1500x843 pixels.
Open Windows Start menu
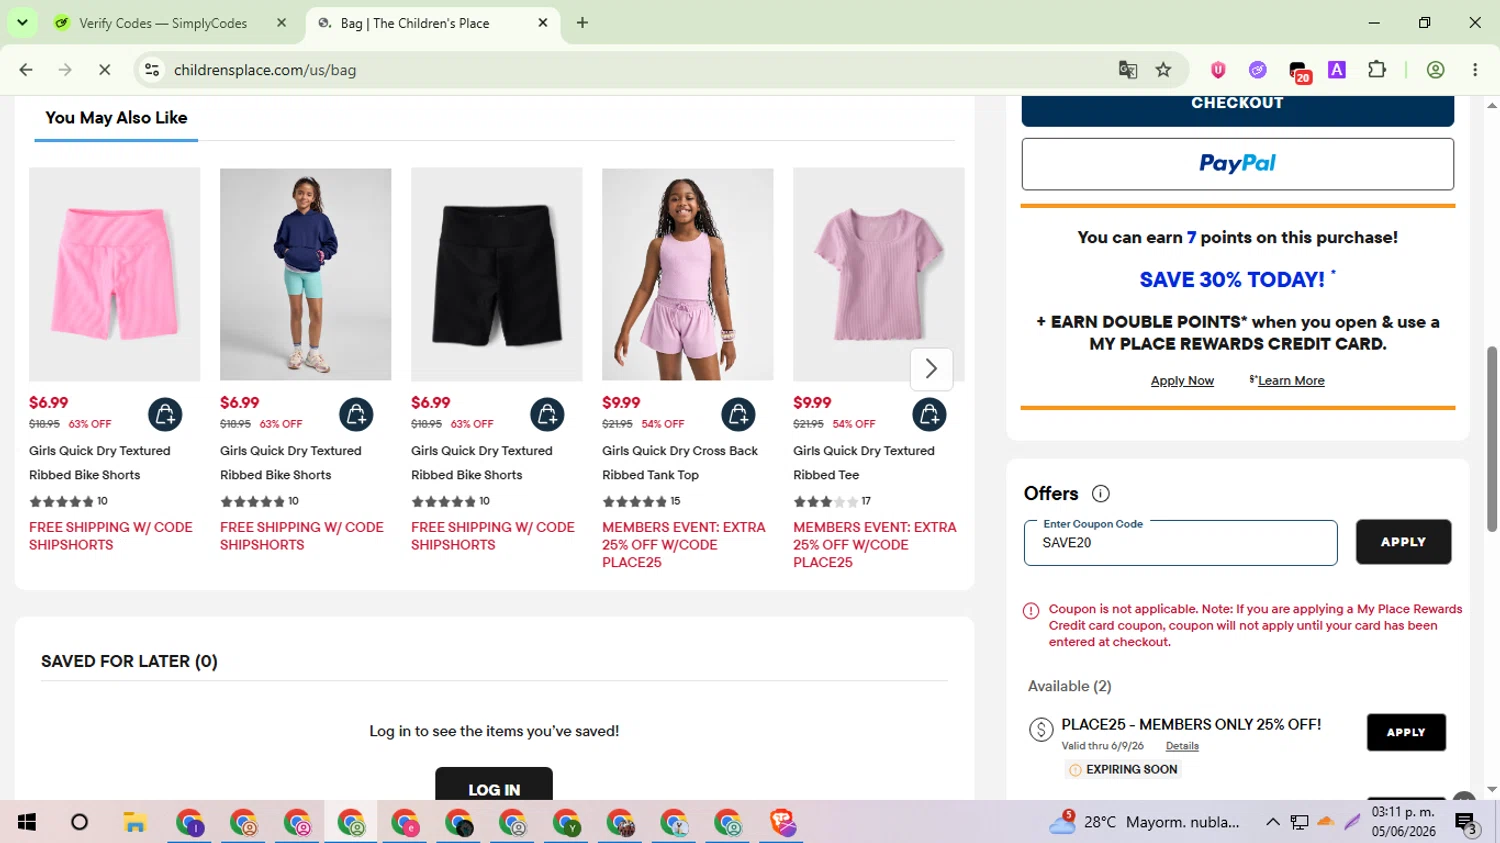(27, 822)
